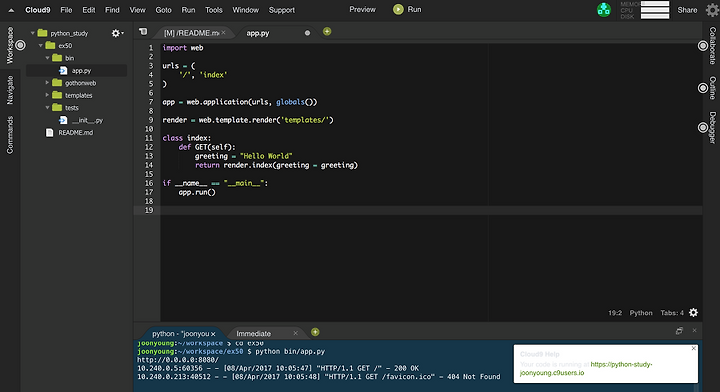
Task: Collapse the python_study root folder
Action: tap(33, 33)
